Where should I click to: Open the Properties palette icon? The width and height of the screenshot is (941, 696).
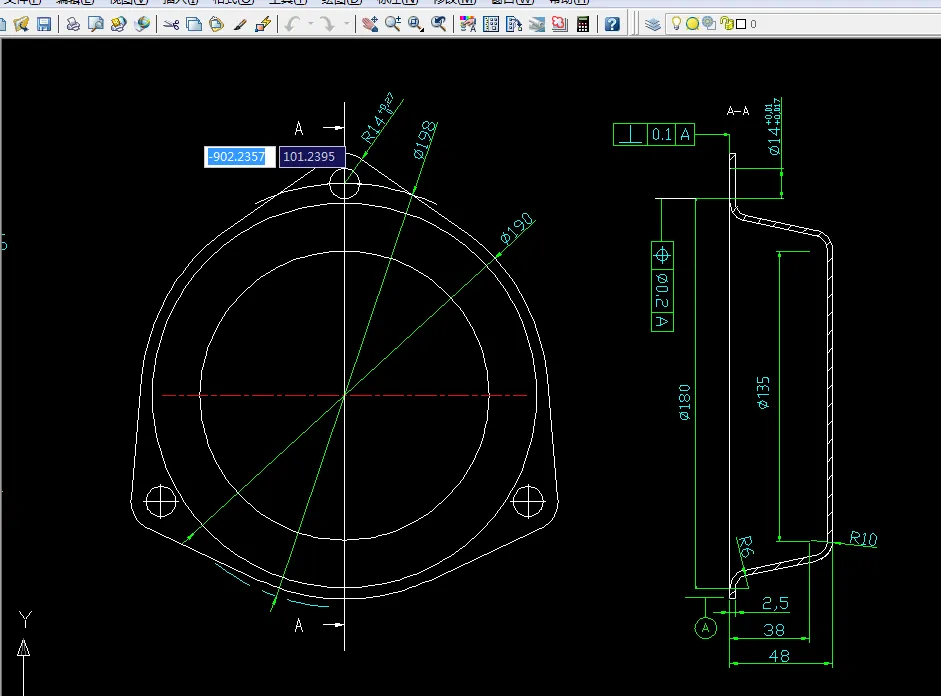[467, 24]
